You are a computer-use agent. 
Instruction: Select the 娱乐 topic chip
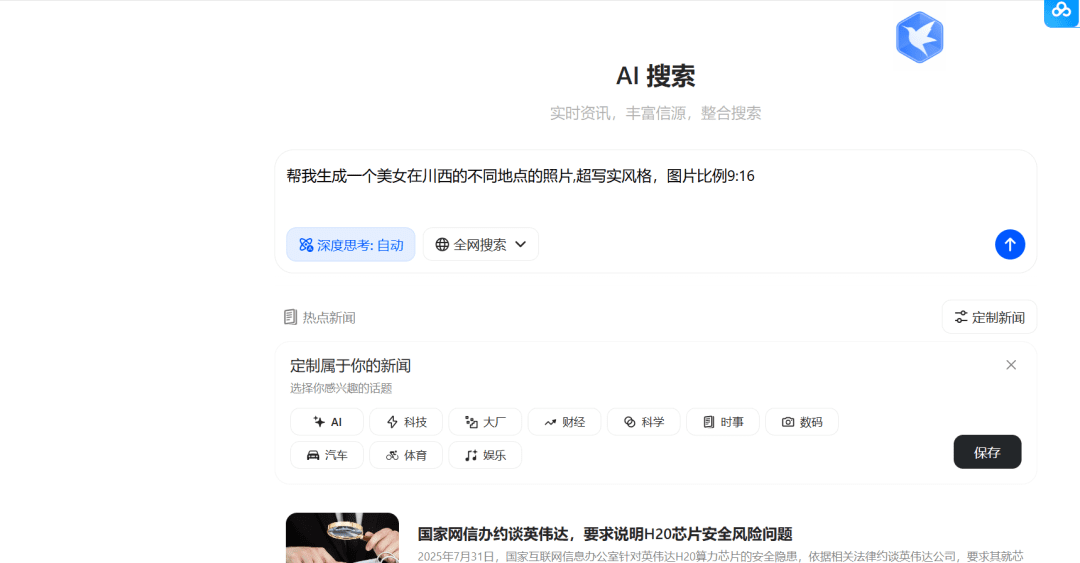coord(486,455)
